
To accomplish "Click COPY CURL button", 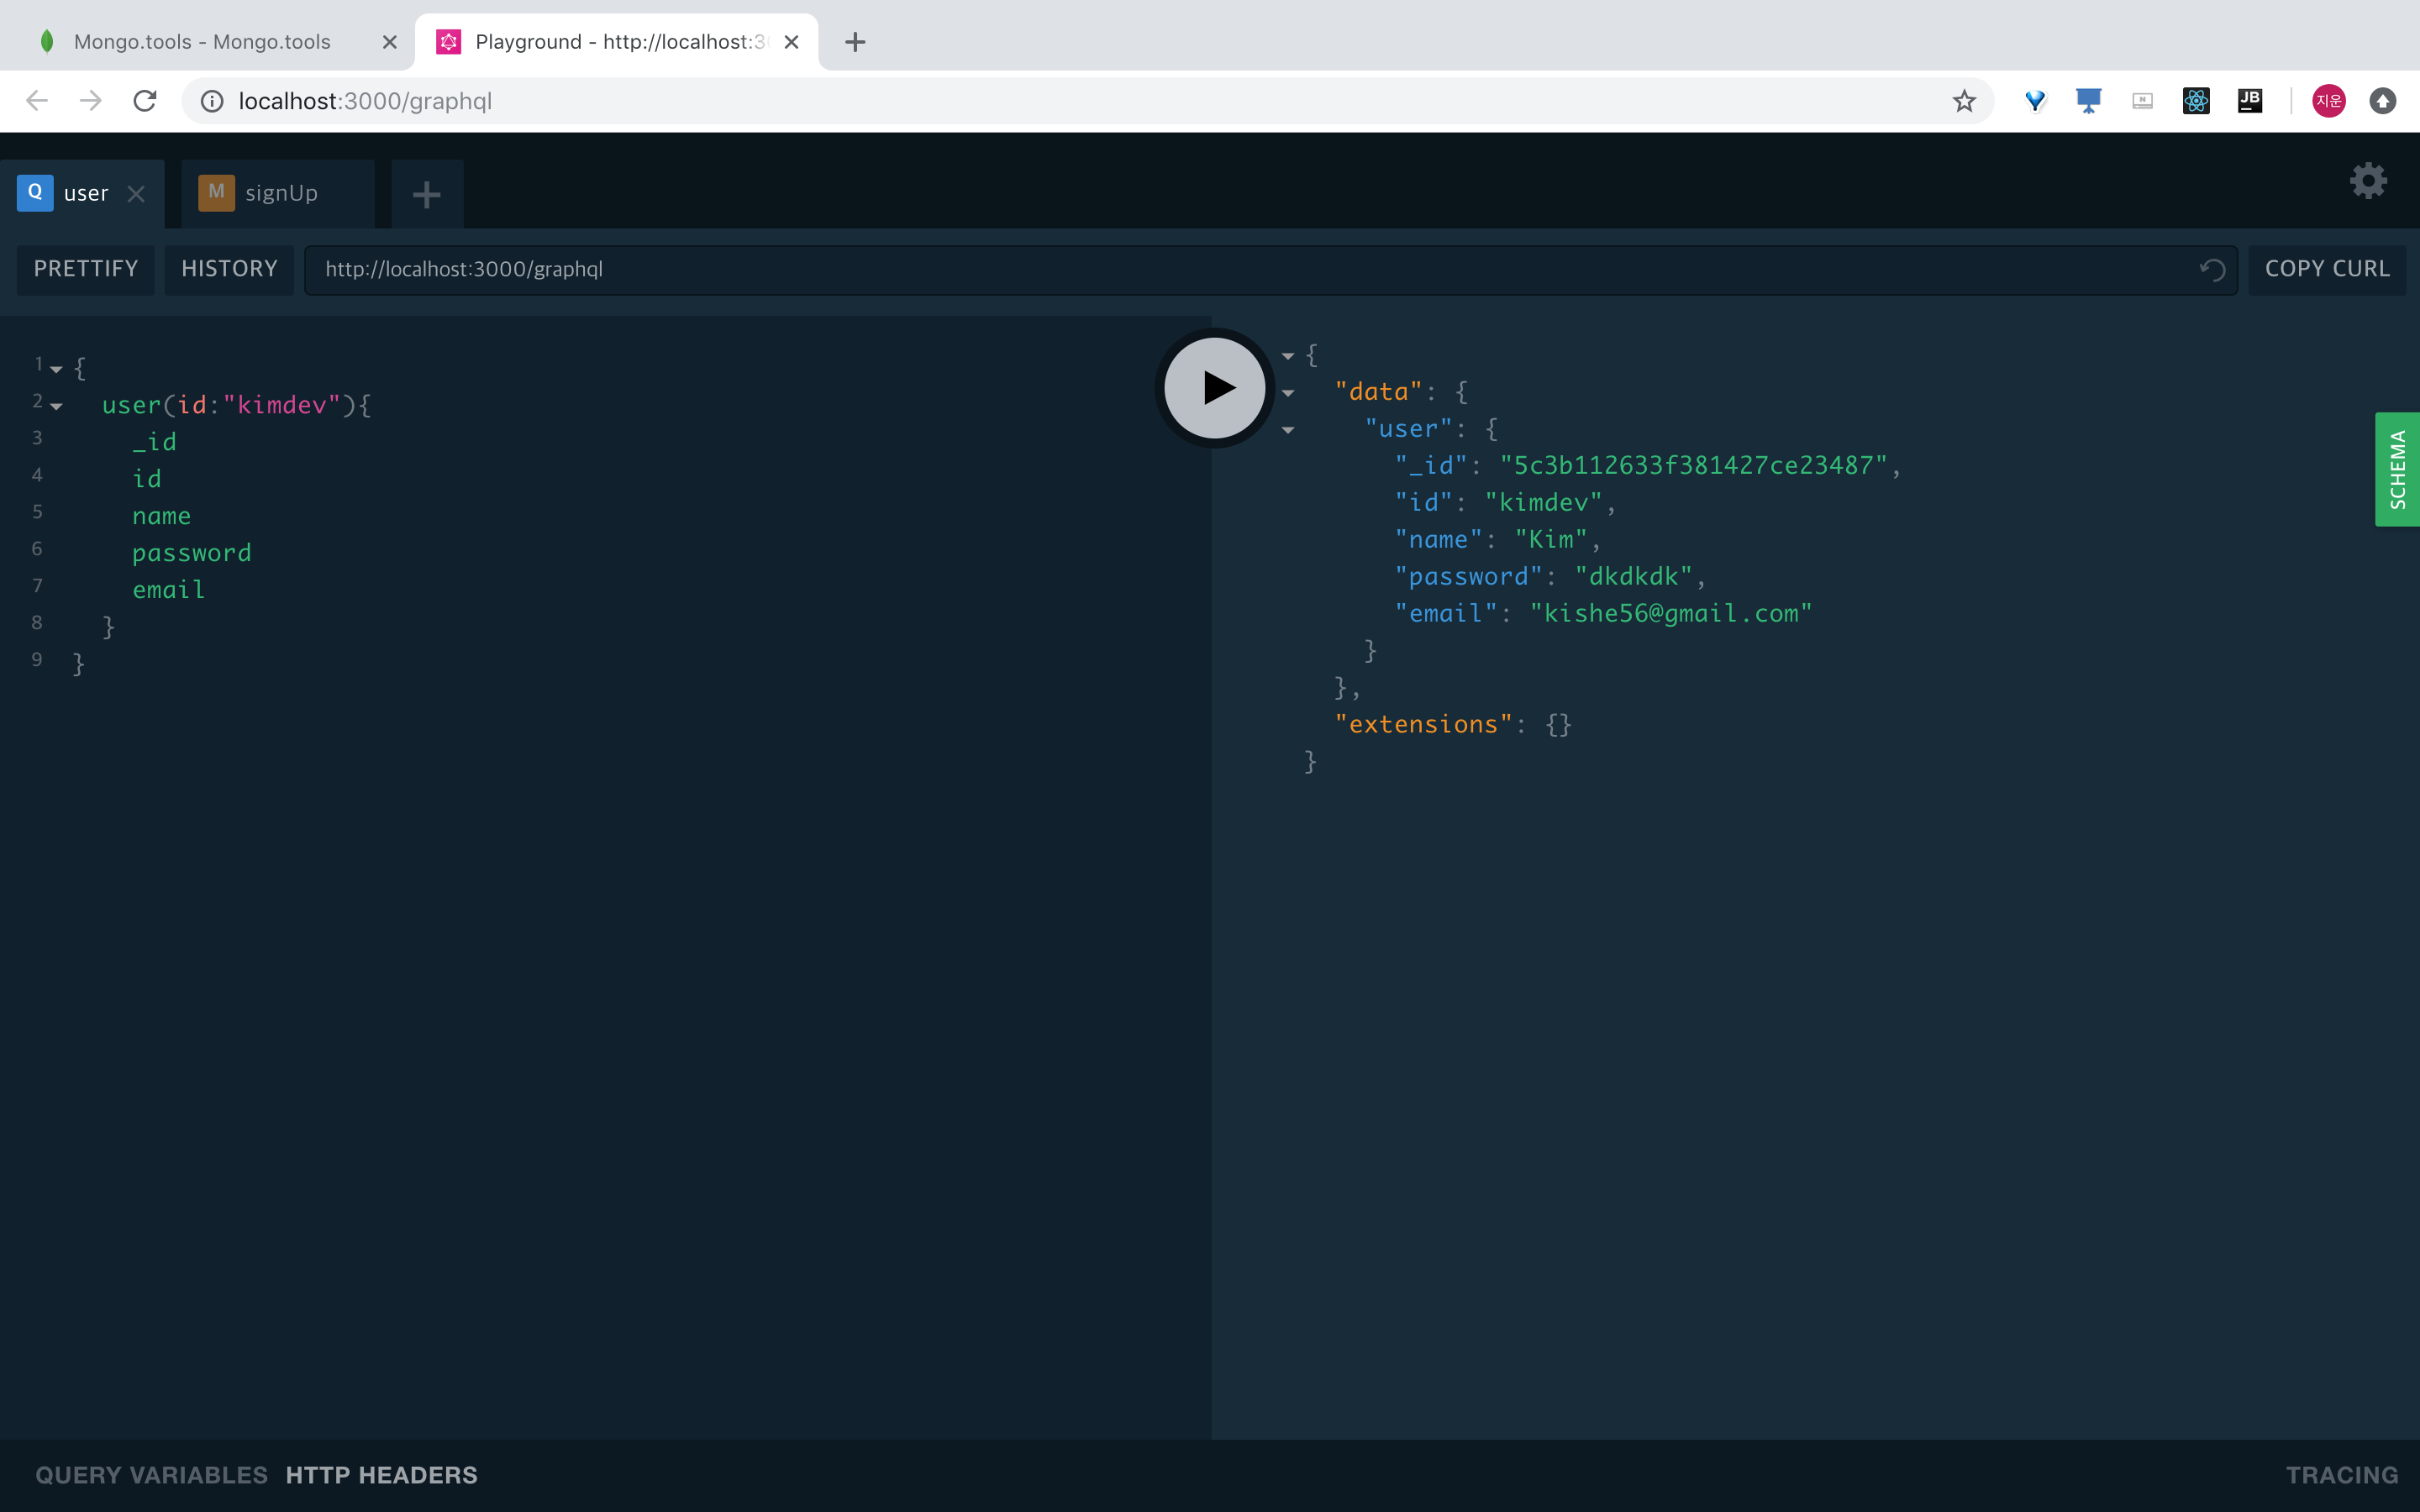I will [x=2327, y=269].
